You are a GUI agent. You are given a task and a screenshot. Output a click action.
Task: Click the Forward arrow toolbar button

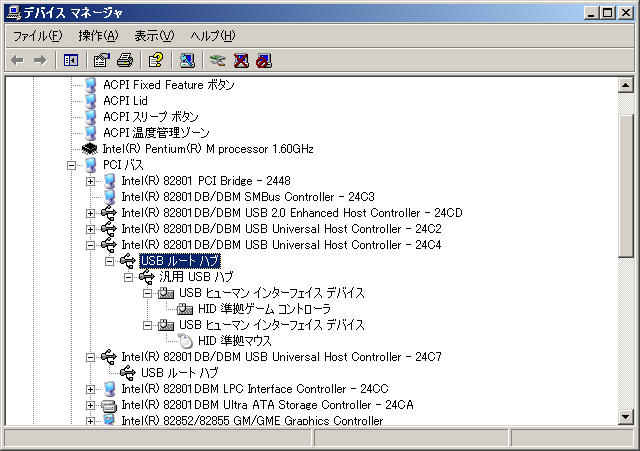point(40,61)
